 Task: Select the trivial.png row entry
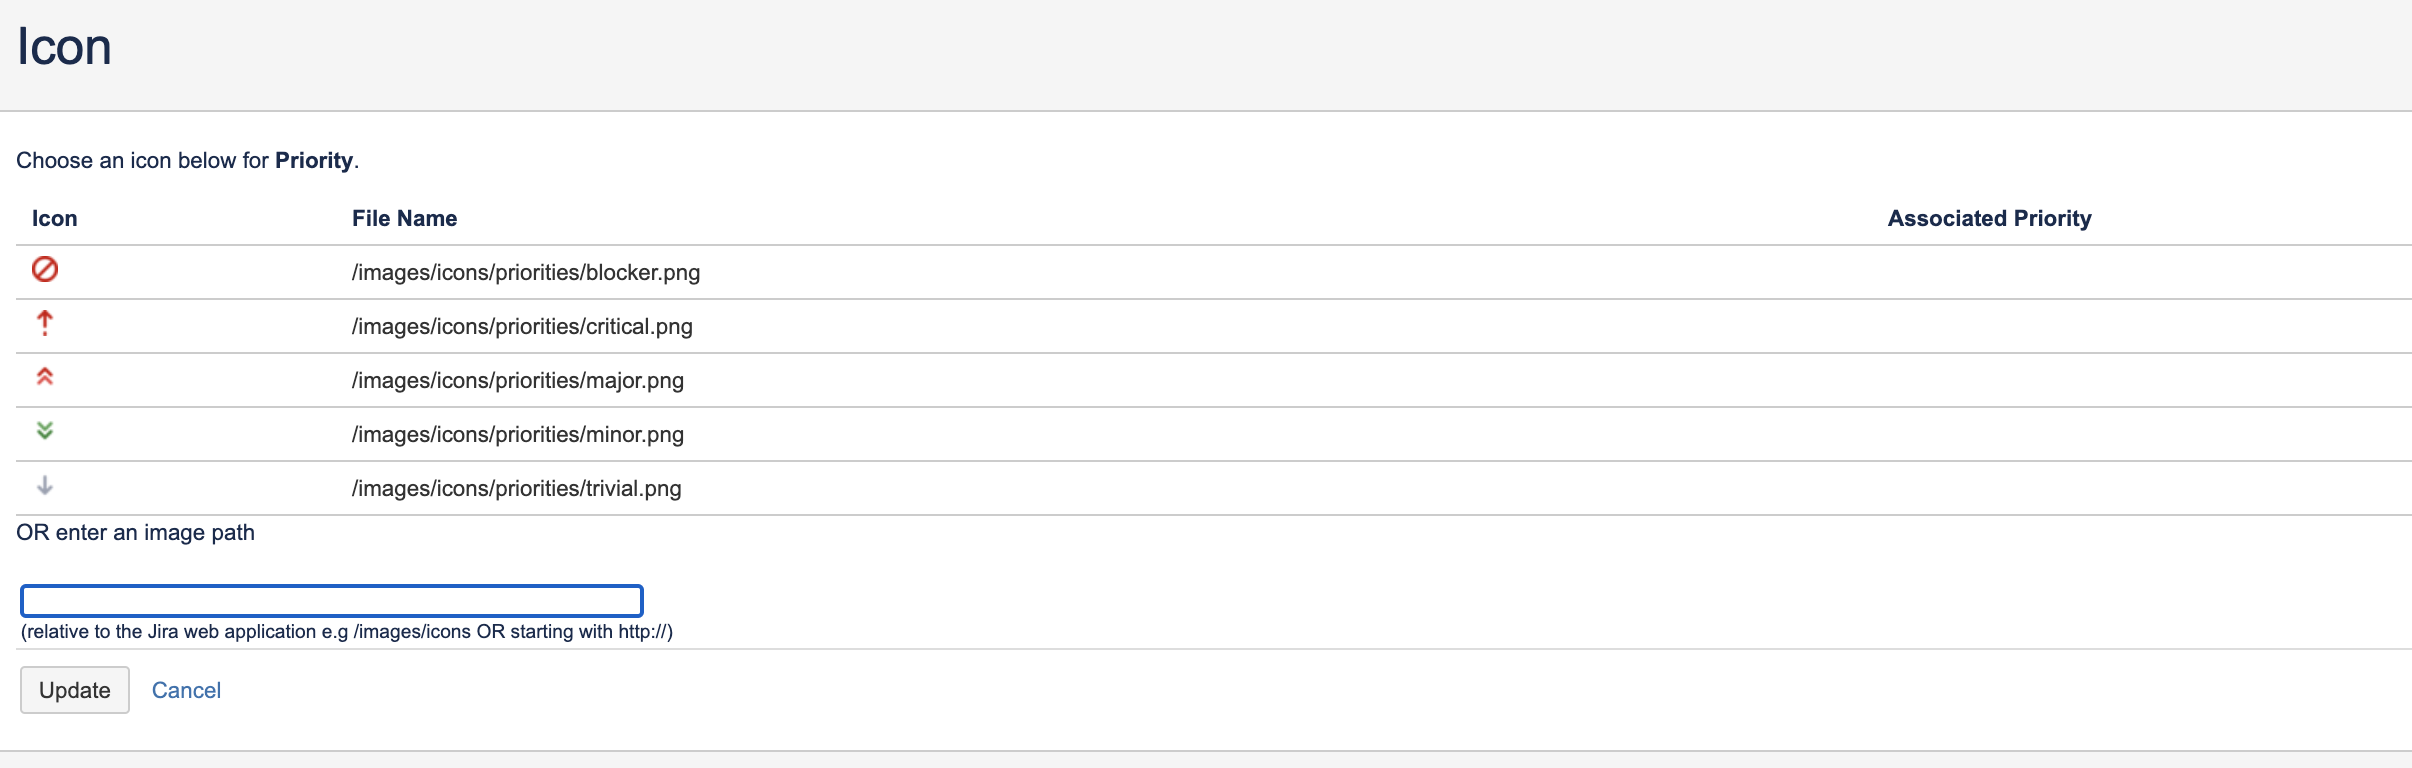[x=515, y=488]
